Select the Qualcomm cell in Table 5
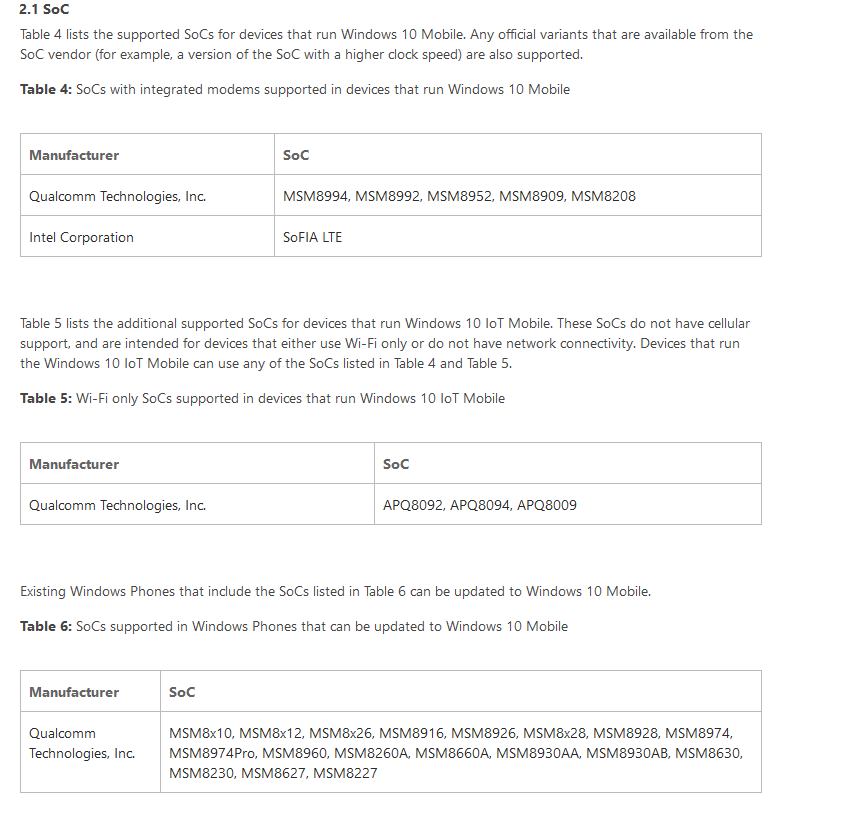The image size is (846, 823). (197, 504)
